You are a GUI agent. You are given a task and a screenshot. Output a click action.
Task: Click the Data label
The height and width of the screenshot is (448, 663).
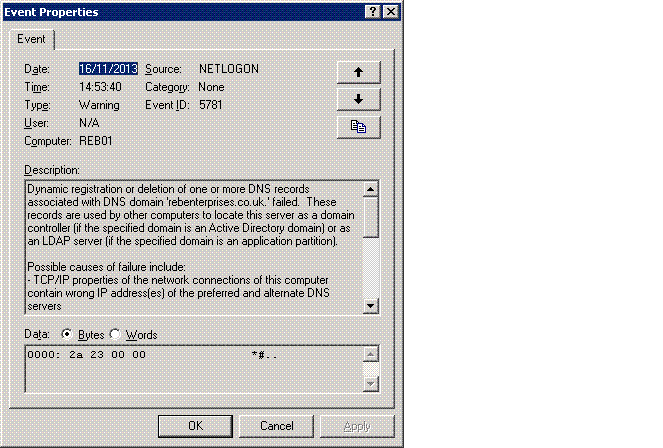37,334
